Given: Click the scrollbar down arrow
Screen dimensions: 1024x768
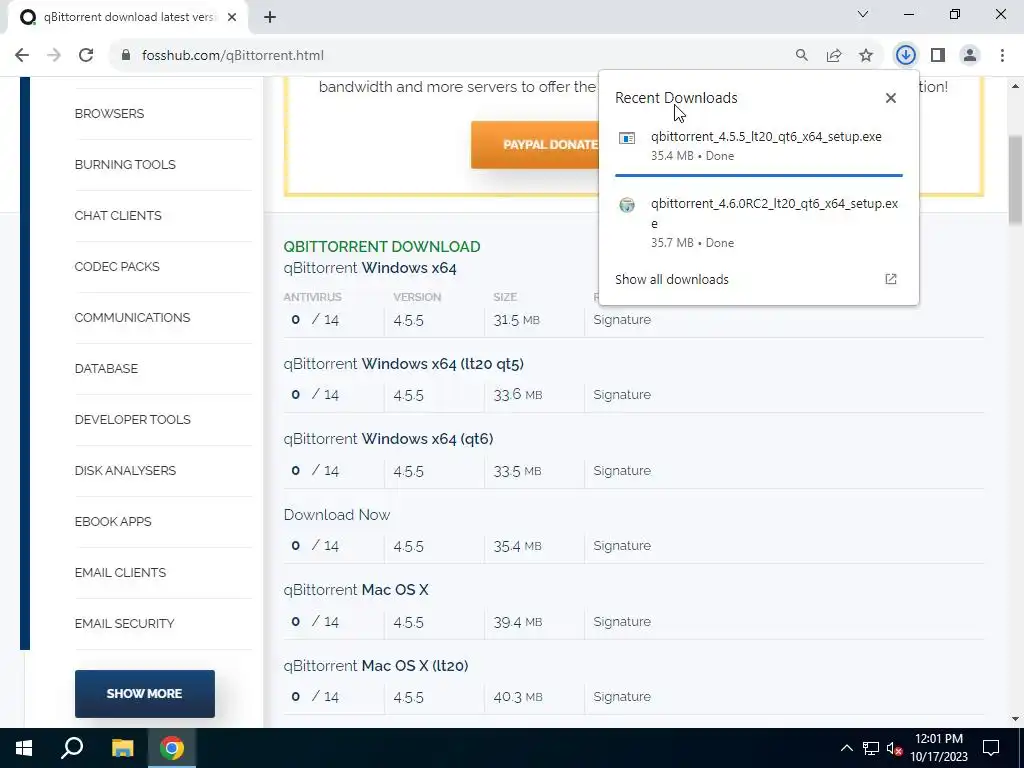Looking at the screenshot, I should 1015,719.
